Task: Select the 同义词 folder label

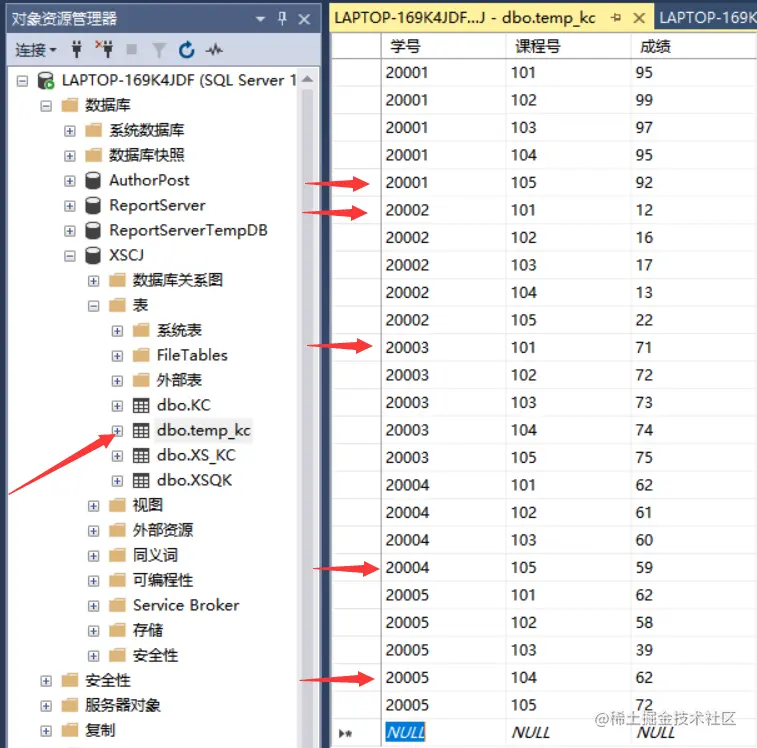Action: [155, 555]
